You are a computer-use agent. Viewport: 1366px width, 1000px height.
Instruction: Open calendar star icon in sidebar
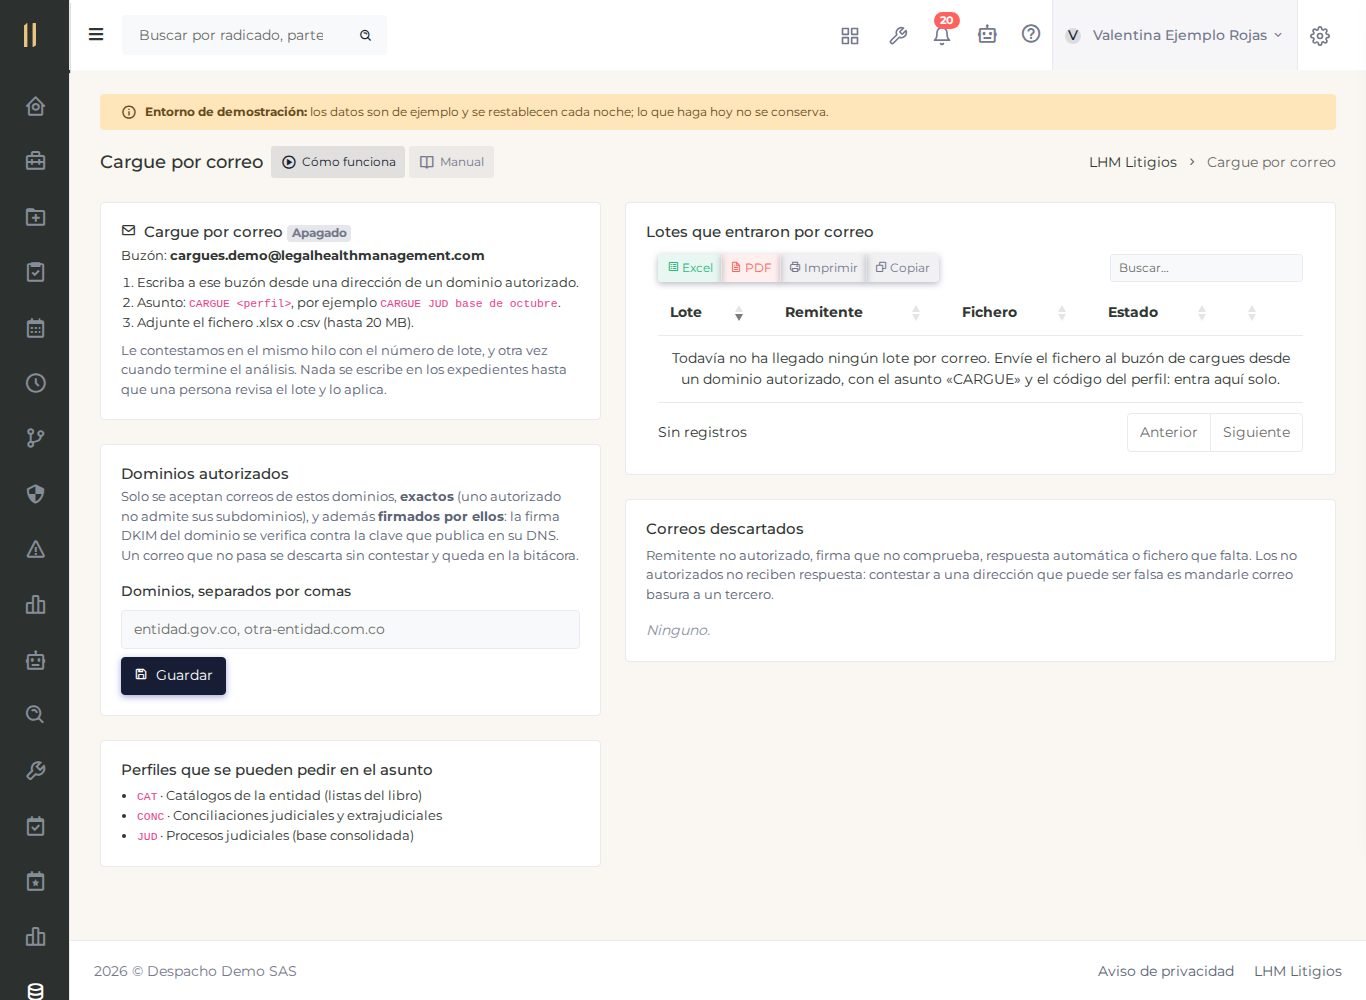[35, 882]
